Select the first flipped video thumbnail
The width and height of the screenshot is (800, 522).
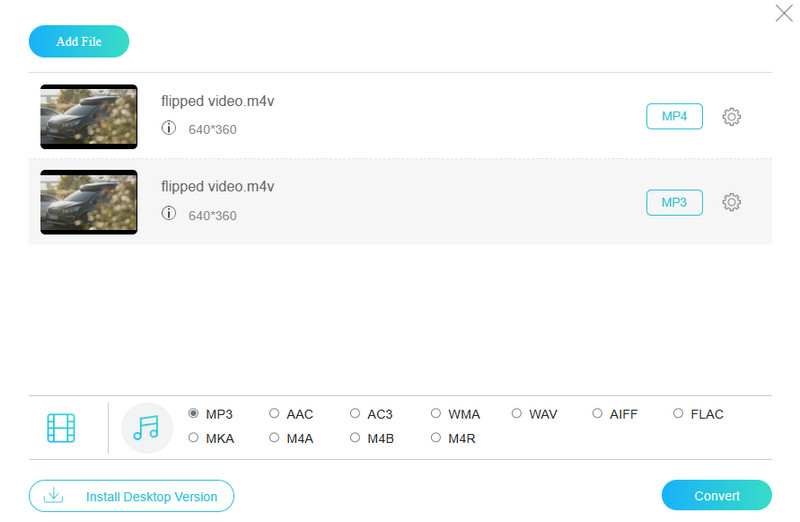pos(88,117)
